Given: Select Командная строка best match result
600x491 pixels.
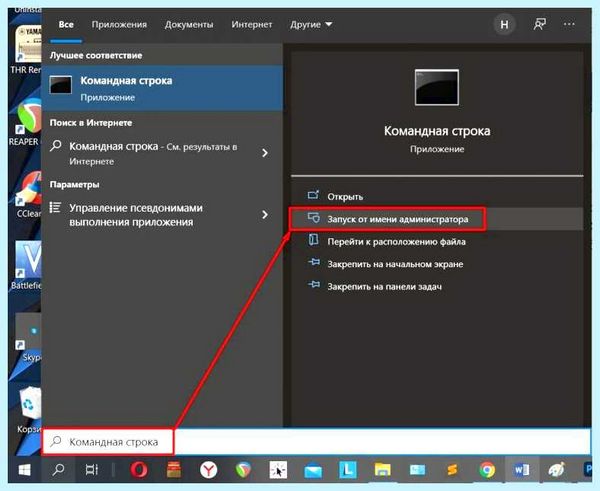Looking at the screenshot, I should (162, 88).
